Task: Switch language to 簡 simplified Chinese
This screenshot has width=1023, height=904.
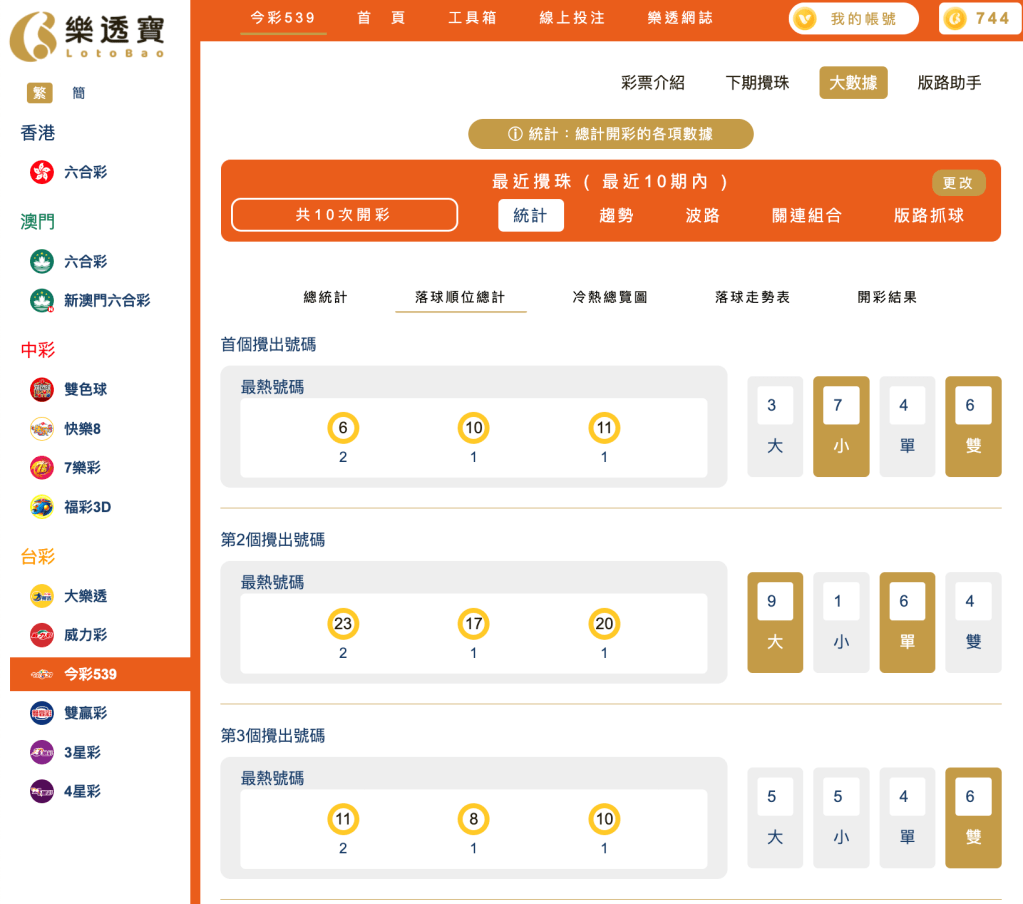Action: [78, 93]
